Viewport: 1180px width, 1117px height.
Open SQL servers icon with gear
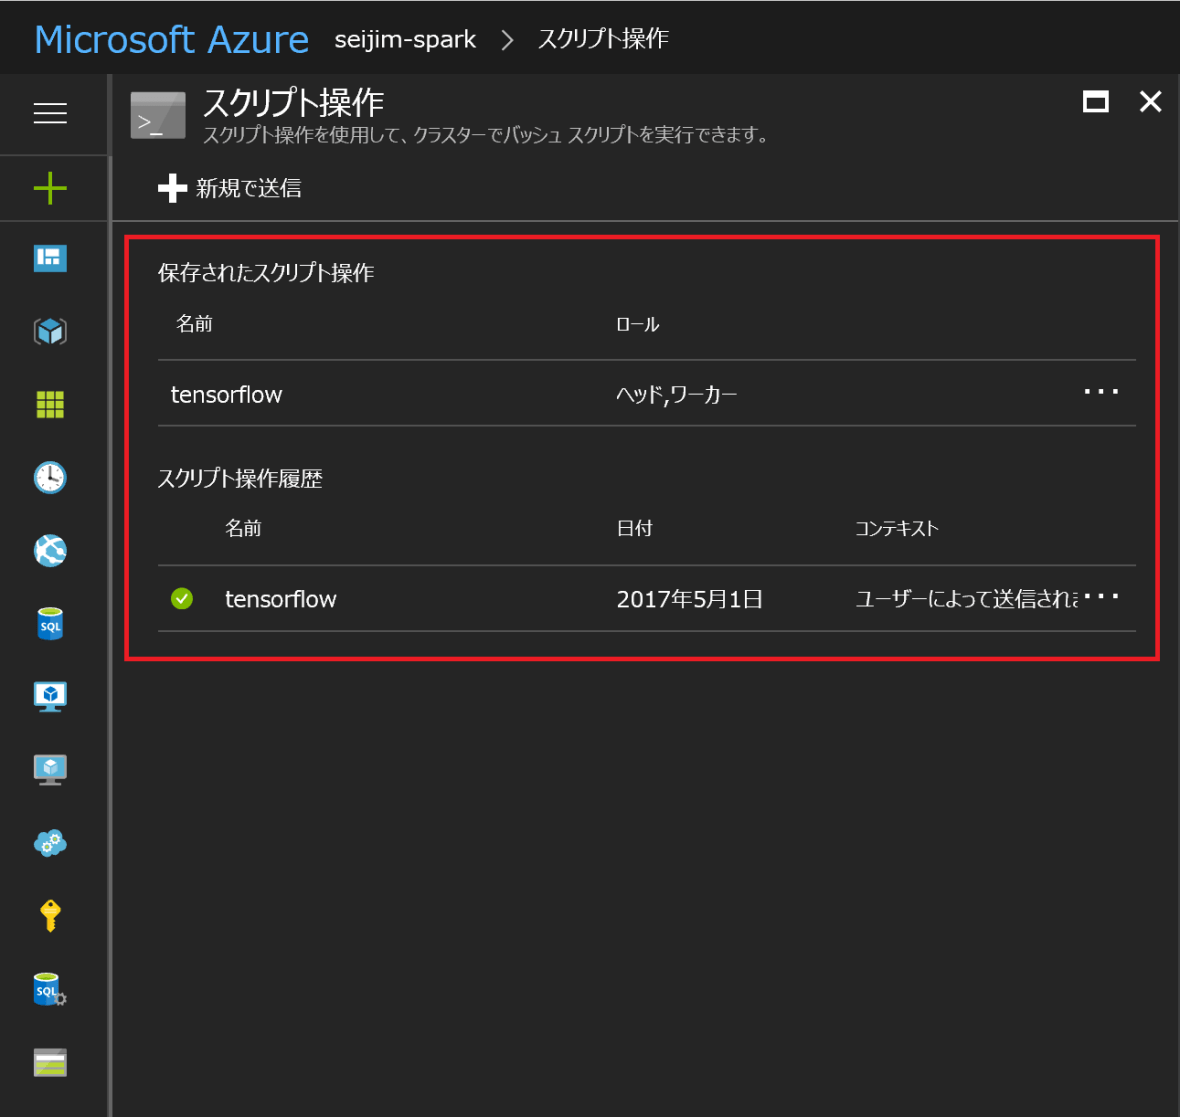pos(50,989)
